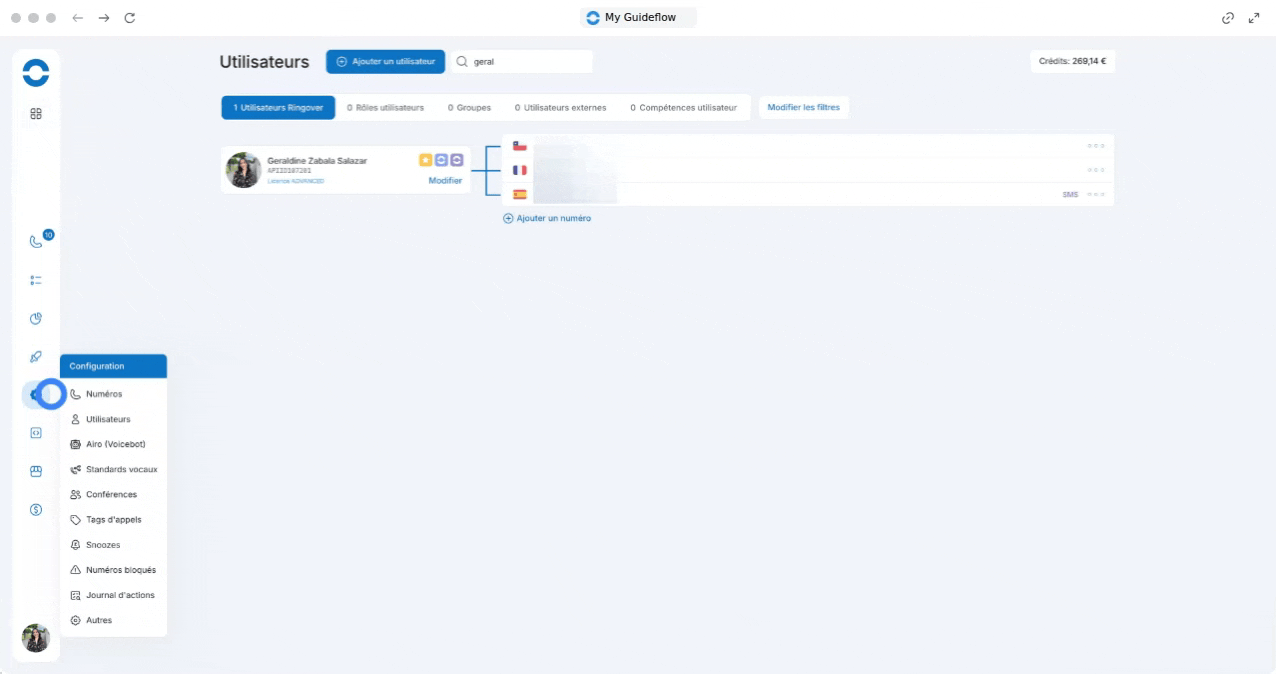Switch to the Groupes tab
This screenshot has width=1276, height=674.
click(x=469, y=108)
